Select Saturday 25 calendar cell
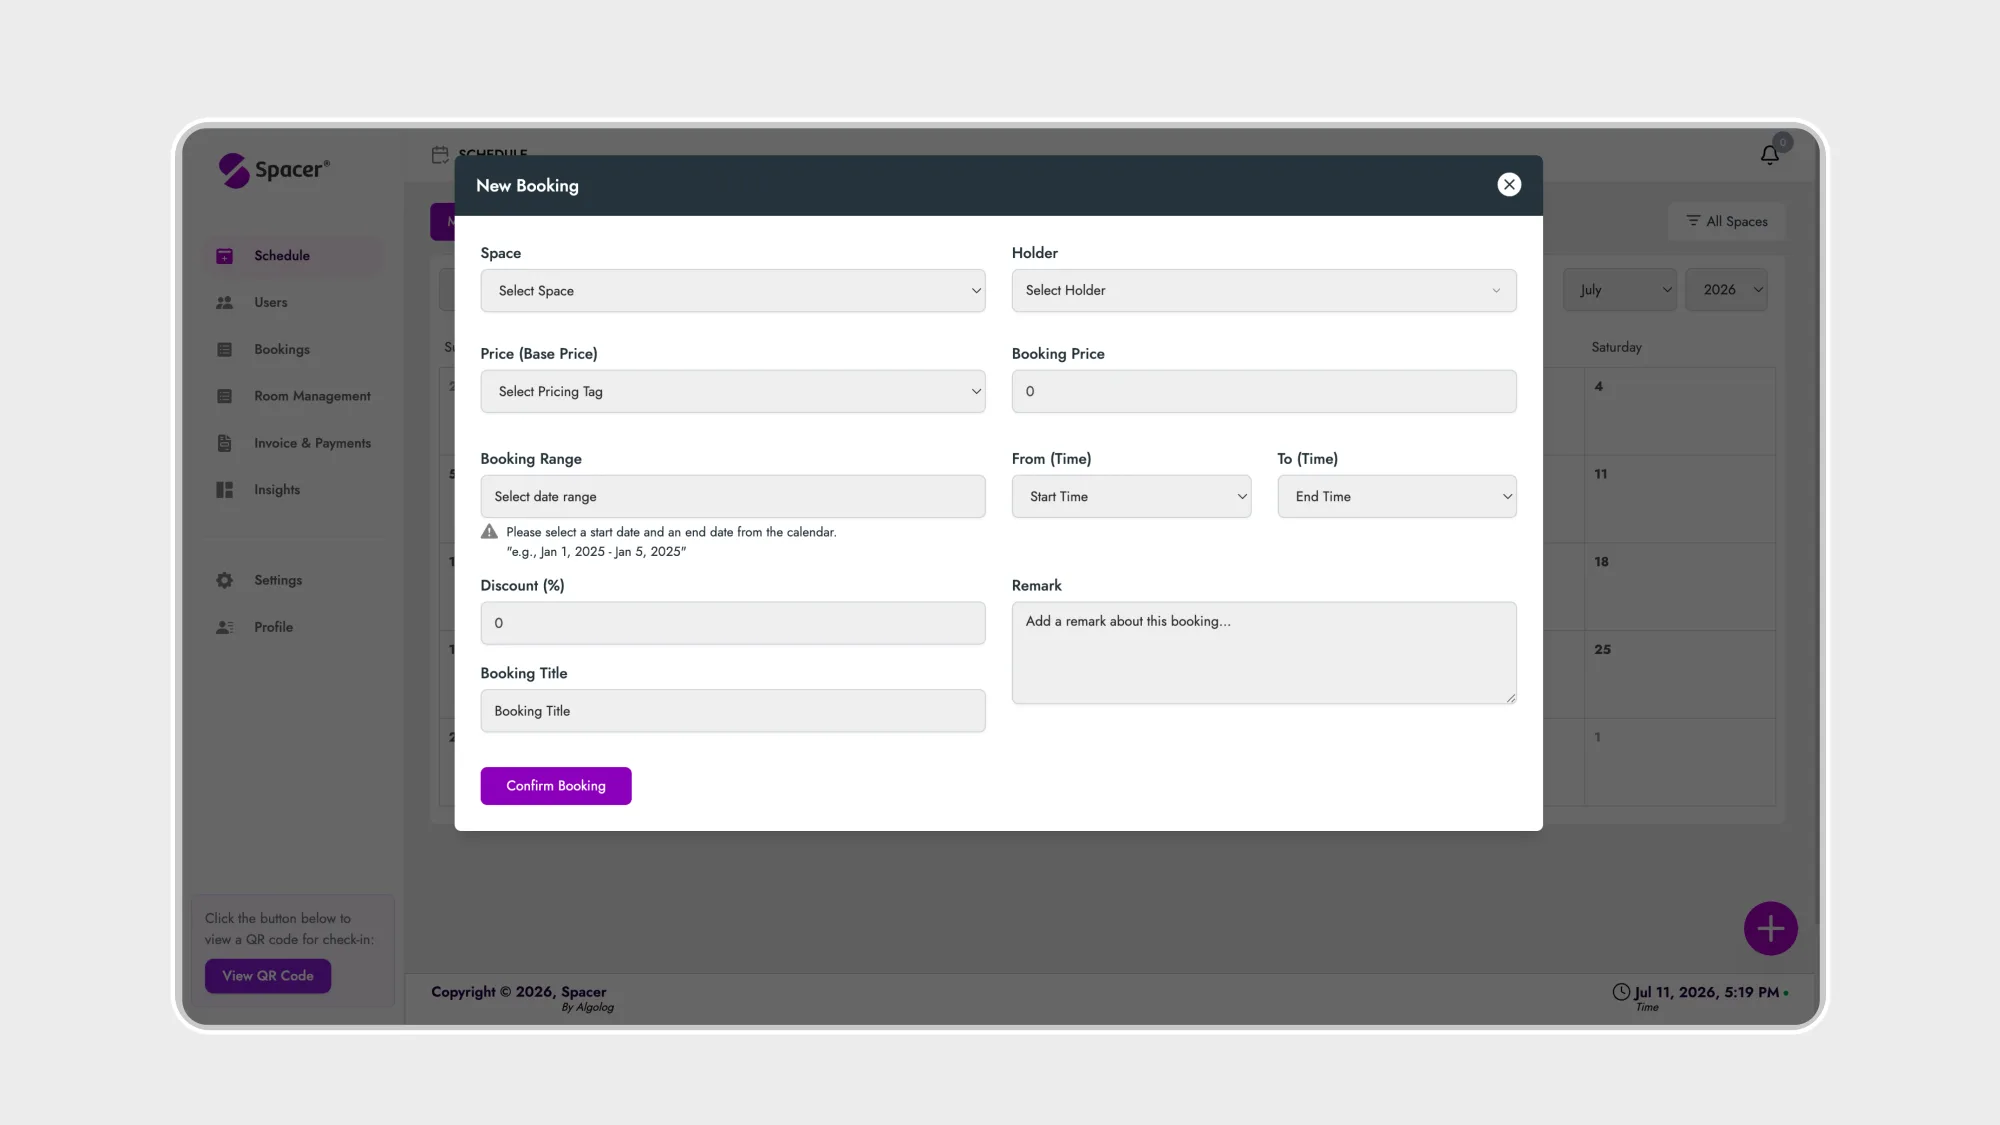The height and width of the screenshot is (1125, 2000). click(x=1680, y=675)
